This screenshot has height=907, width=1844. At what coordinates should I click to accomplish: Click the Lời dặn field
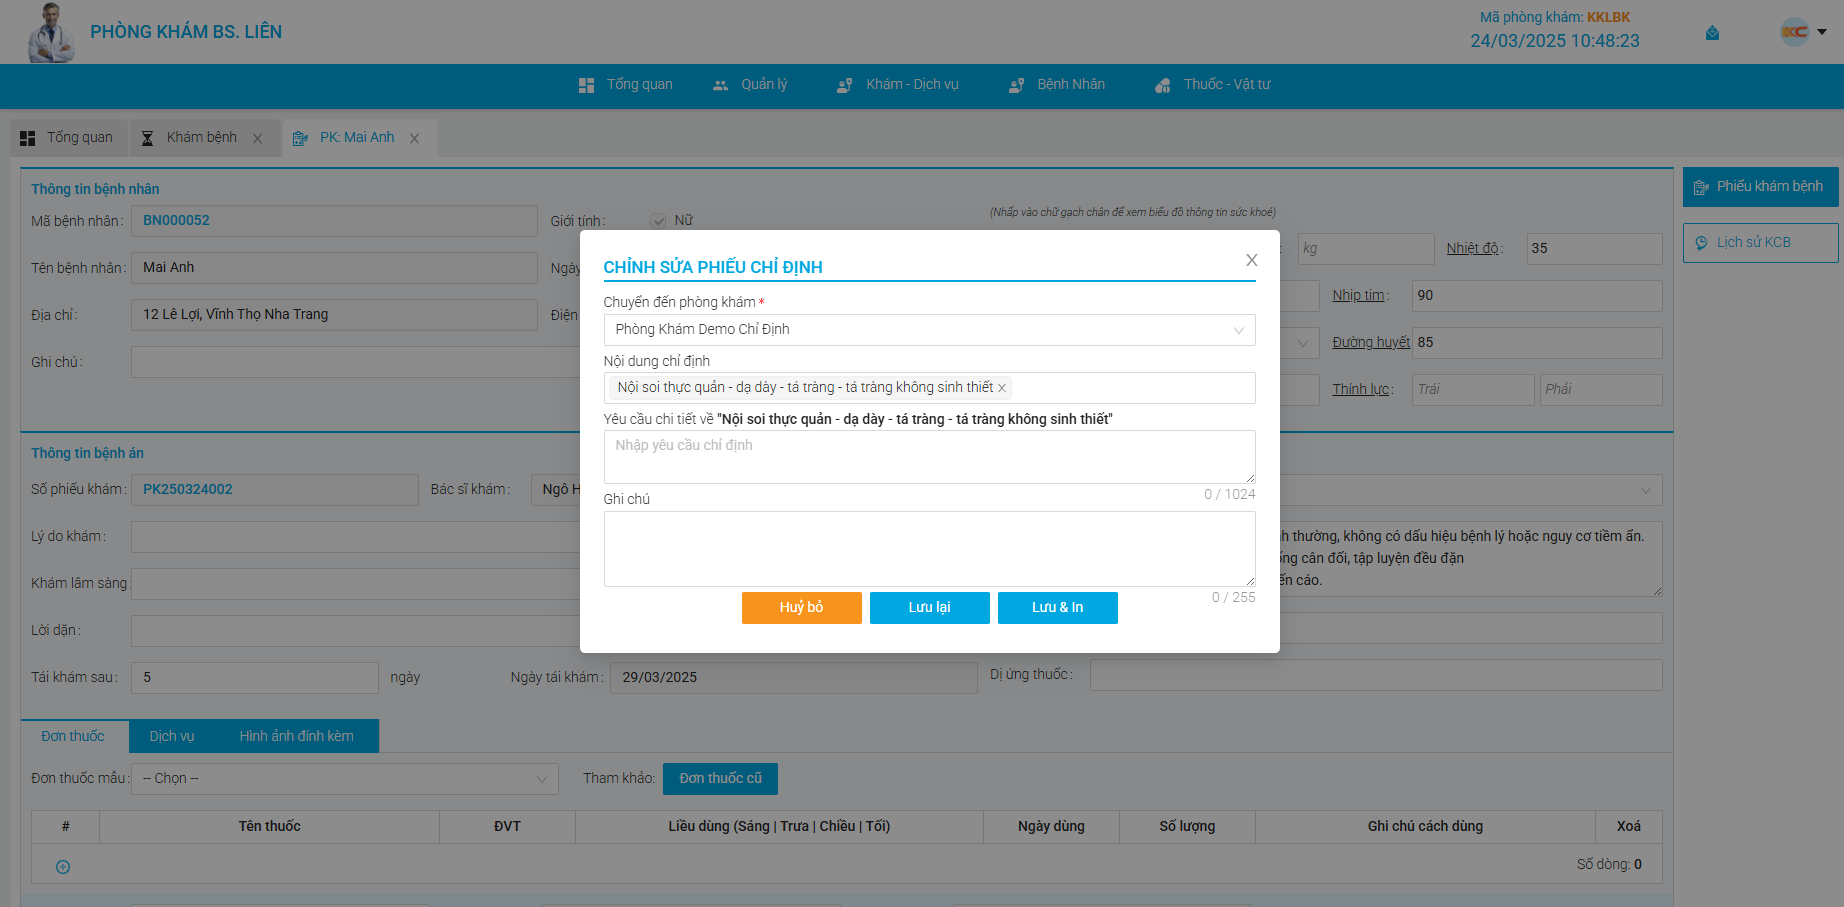356,631
